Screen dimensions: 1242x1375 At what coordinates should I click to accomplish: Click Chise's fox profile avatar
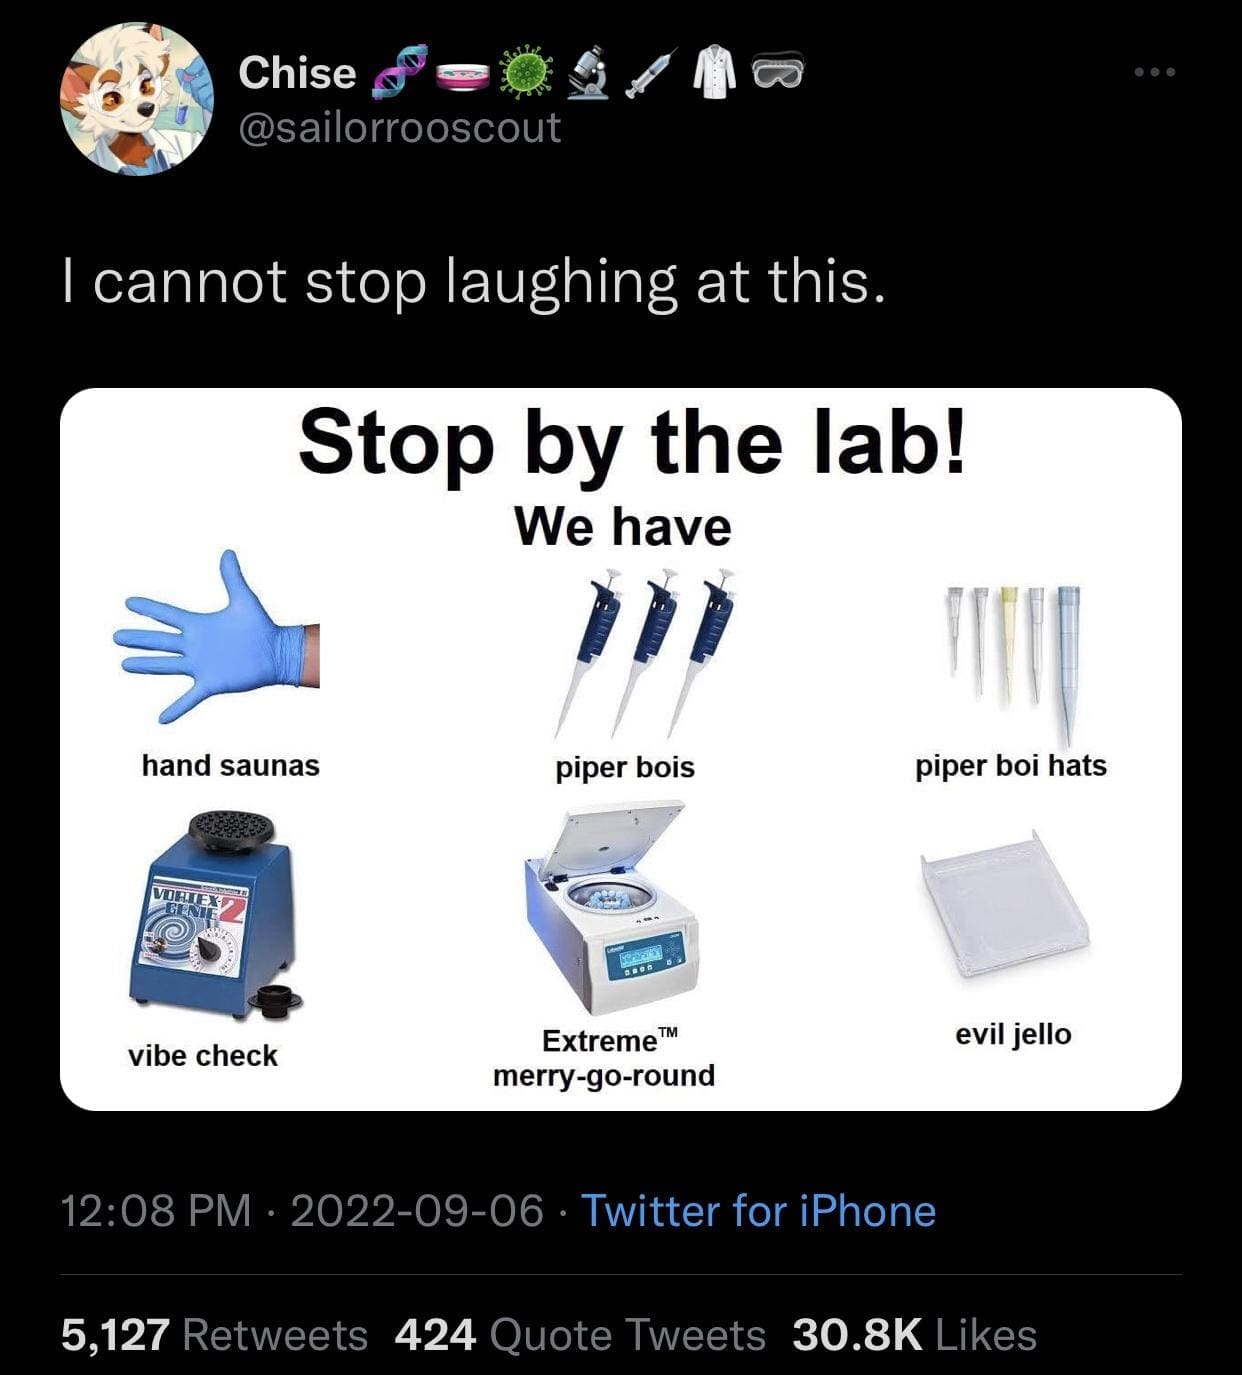click(x=137, y=99)
